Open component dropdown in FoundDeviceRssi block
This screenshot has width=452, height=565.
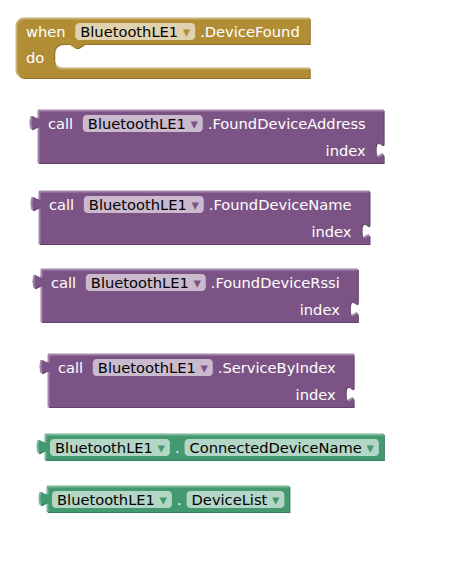pos(146,283)
